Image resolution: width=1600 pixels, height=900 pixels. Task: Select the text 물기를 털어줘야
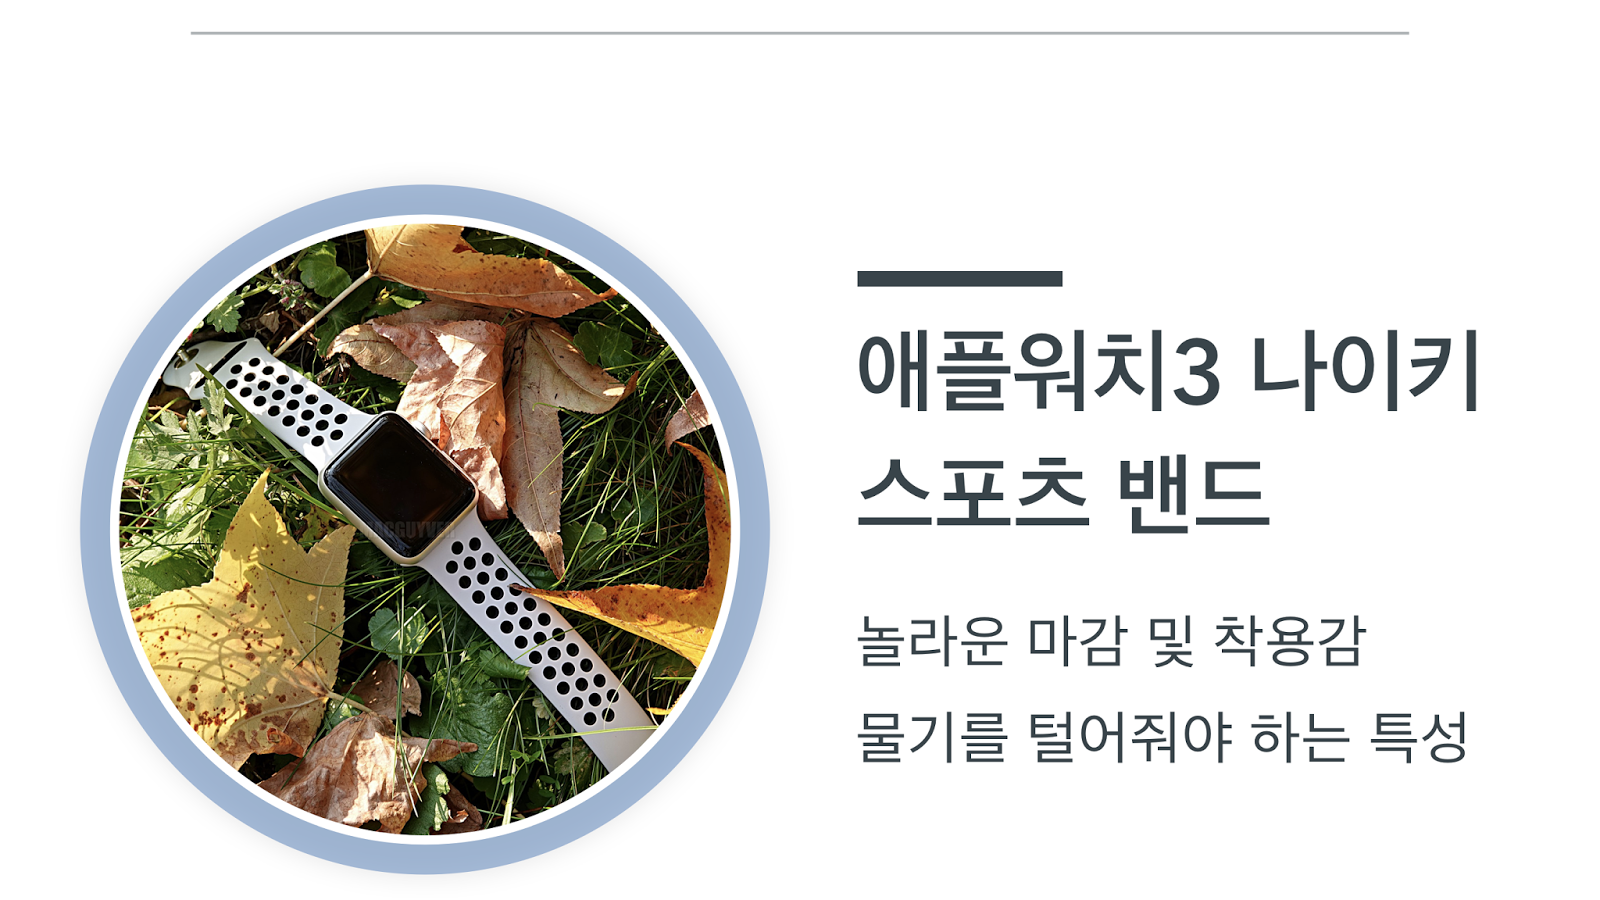[x=1044, y=738]
